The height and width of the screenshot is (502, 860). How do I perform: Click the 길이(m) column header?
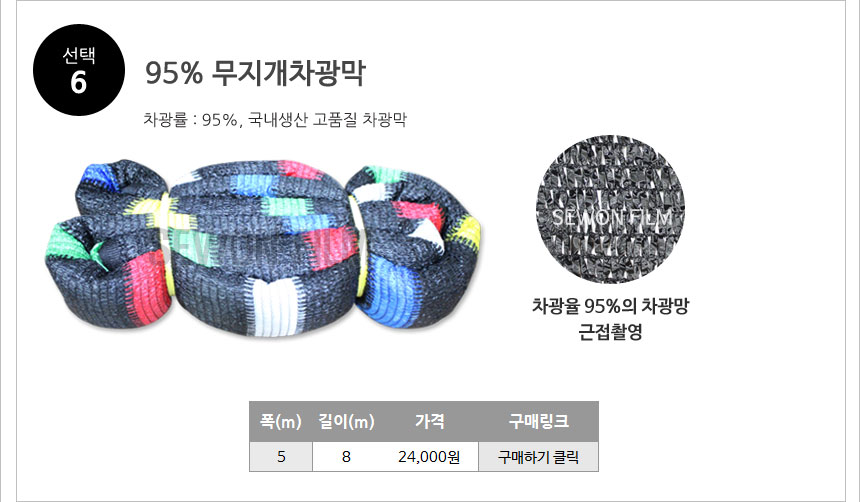[346, 421]
